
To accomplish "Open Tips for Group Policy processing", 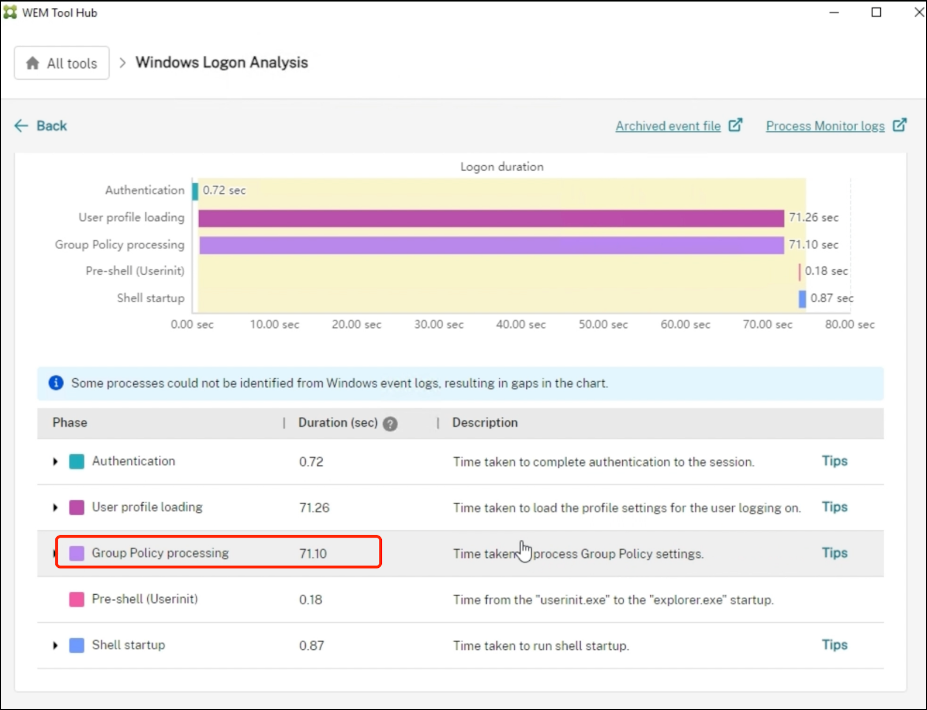I will 833,553.
